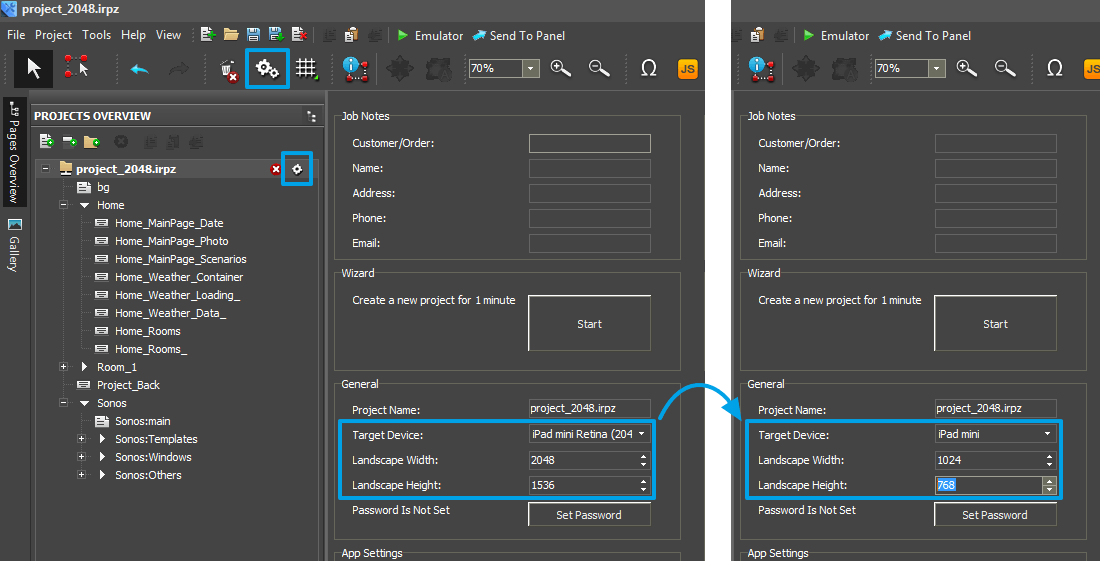1100x561 pixels.
Task: Close project_2048.irpz using the red X icon
Action: pos(276,170)
